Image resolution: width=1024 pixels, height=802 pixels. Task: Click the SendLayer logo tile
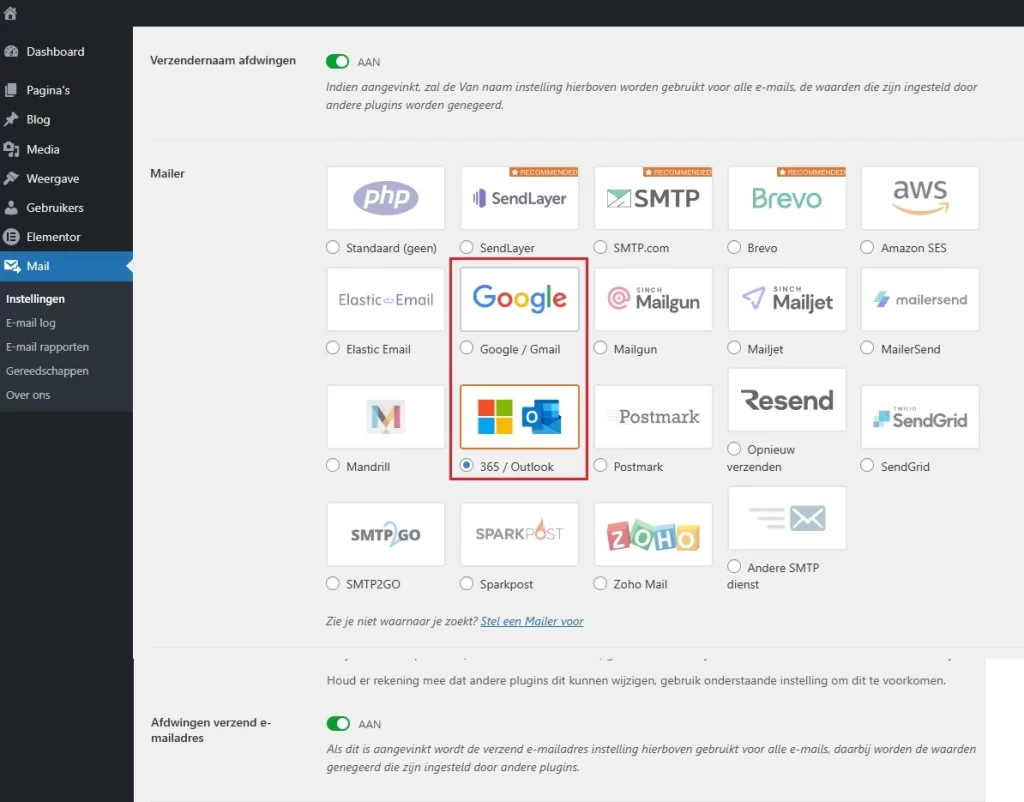pos(519,198)
